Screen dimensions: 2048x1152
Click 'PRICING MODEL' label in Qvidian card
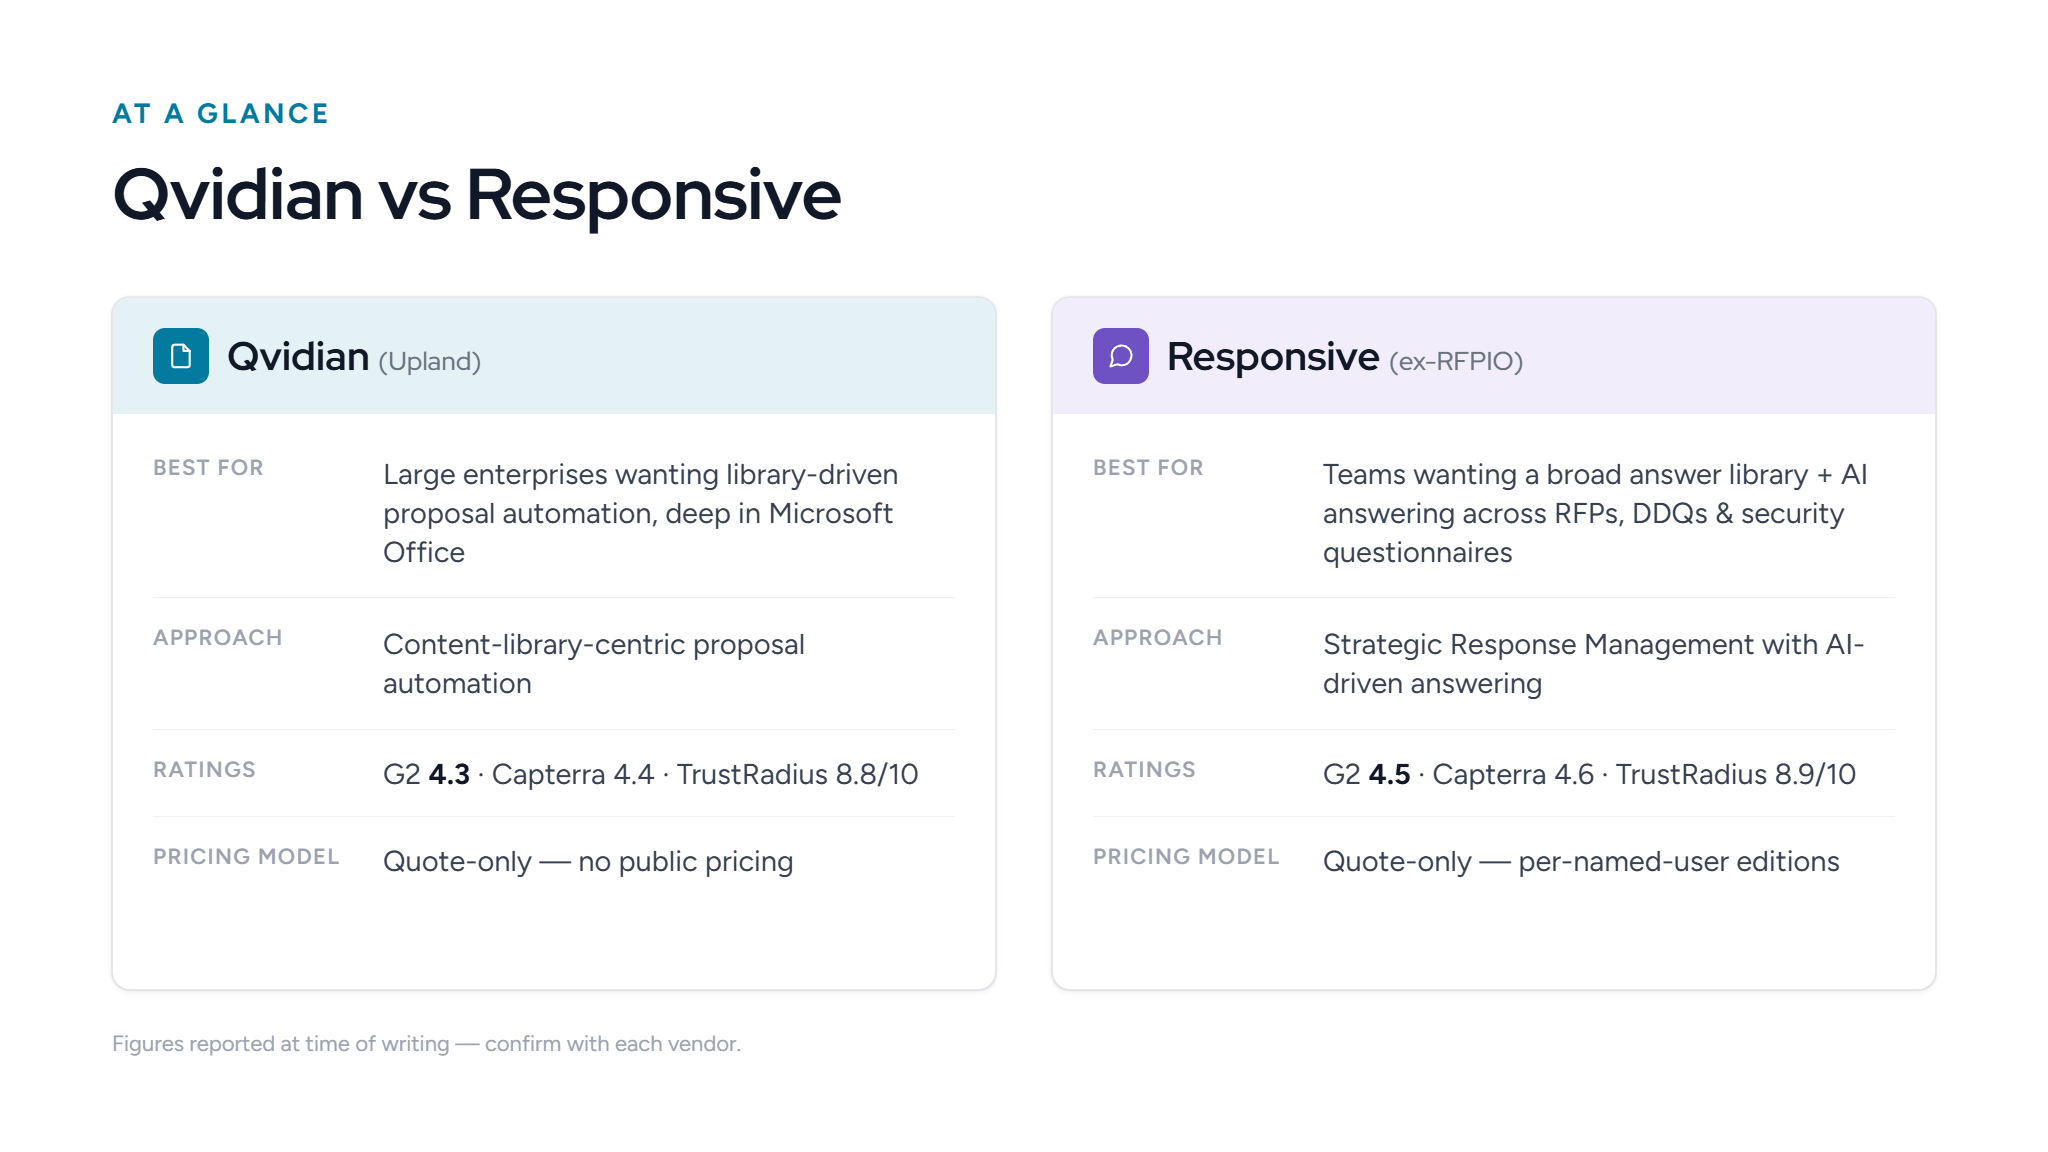click(x=246, y=857)
